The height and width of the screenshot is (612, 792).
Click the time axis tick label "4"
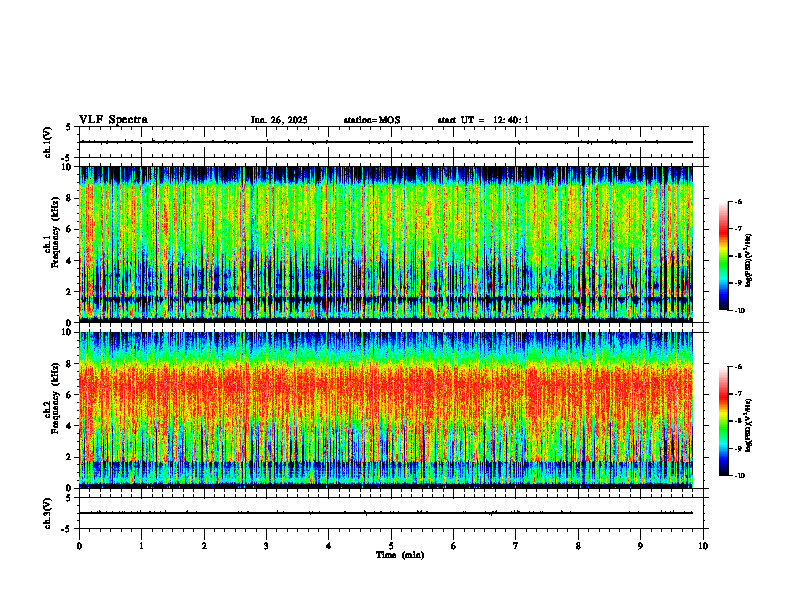(329, 546)
